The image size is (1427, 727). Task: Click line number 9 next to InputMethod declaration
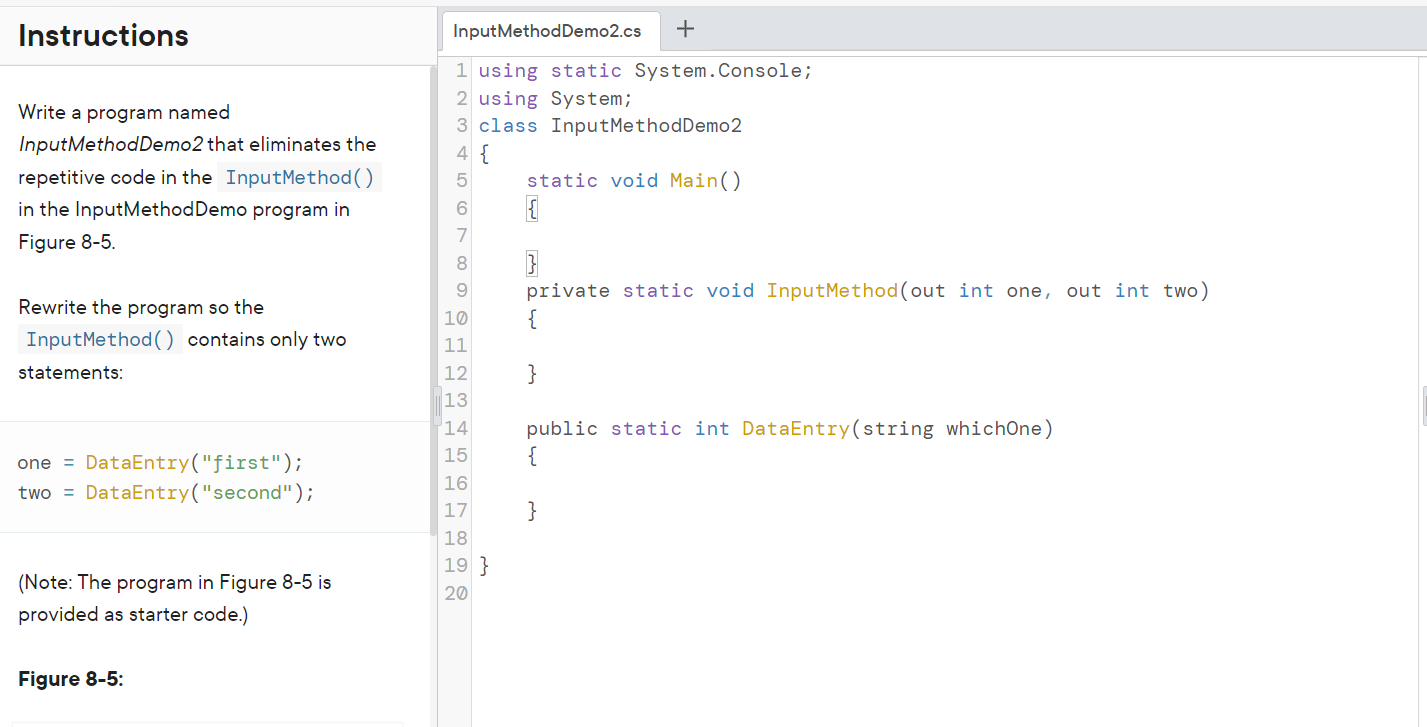click(x=460, y=290)
